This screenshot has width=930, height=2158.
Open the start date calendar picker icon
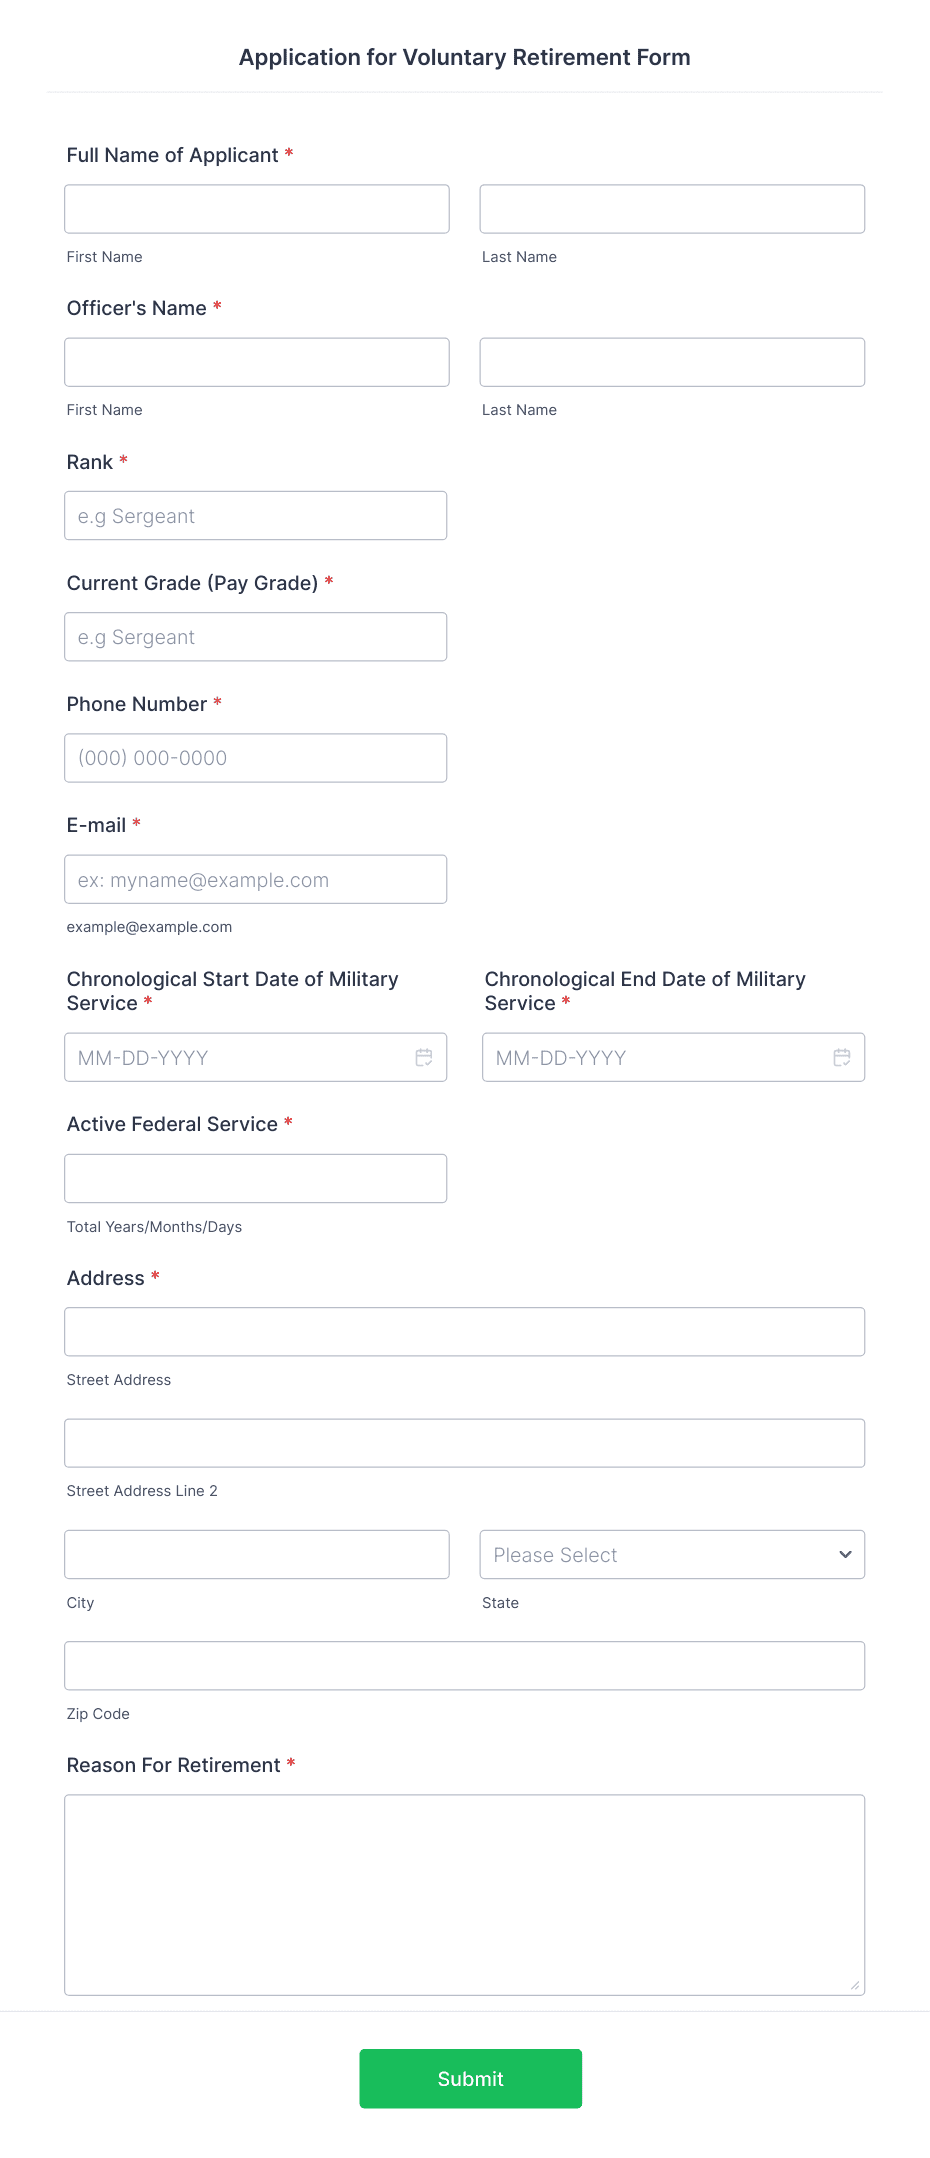pos(424,1057)
